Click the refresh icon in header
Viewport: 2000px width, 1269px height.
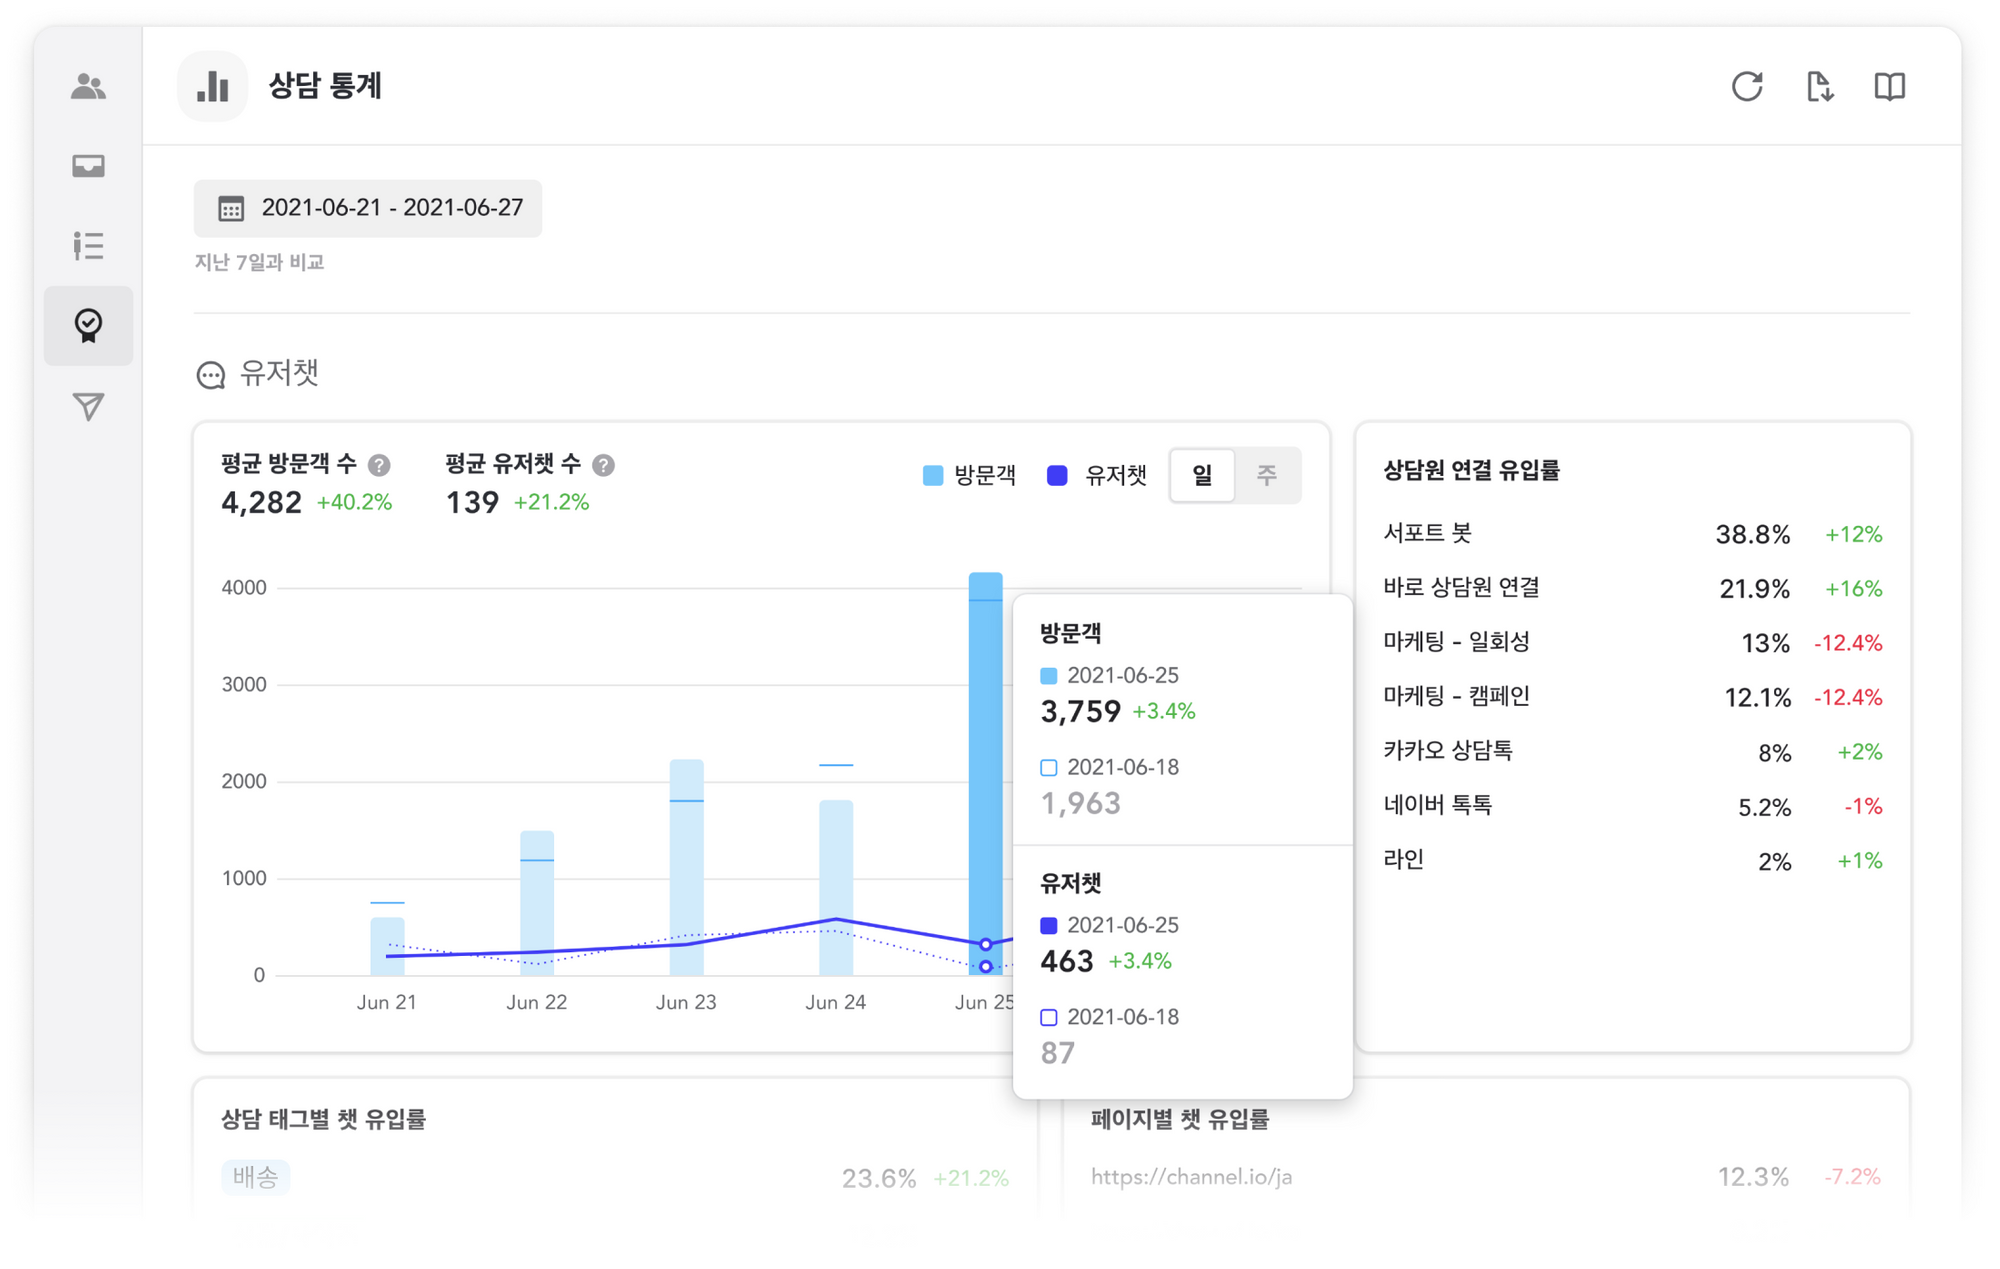click(x=1746, y=87)
